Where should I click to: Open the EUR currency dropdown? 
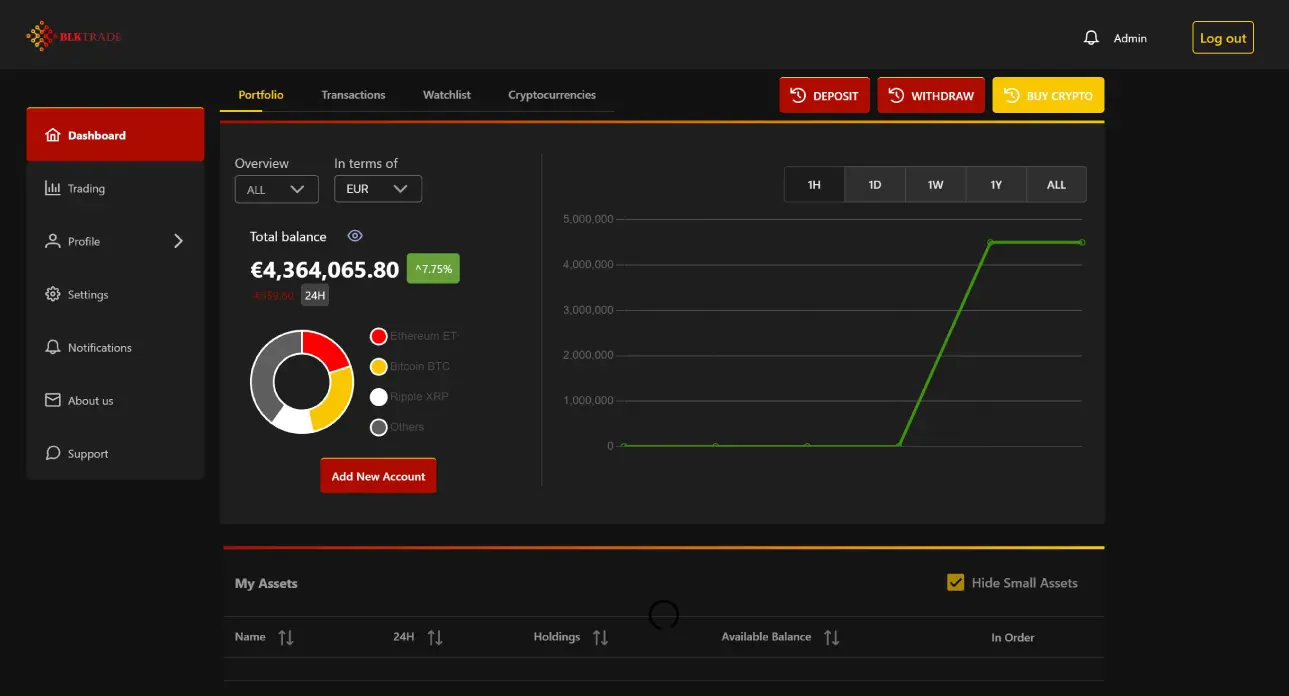click(x=377, y=189)
